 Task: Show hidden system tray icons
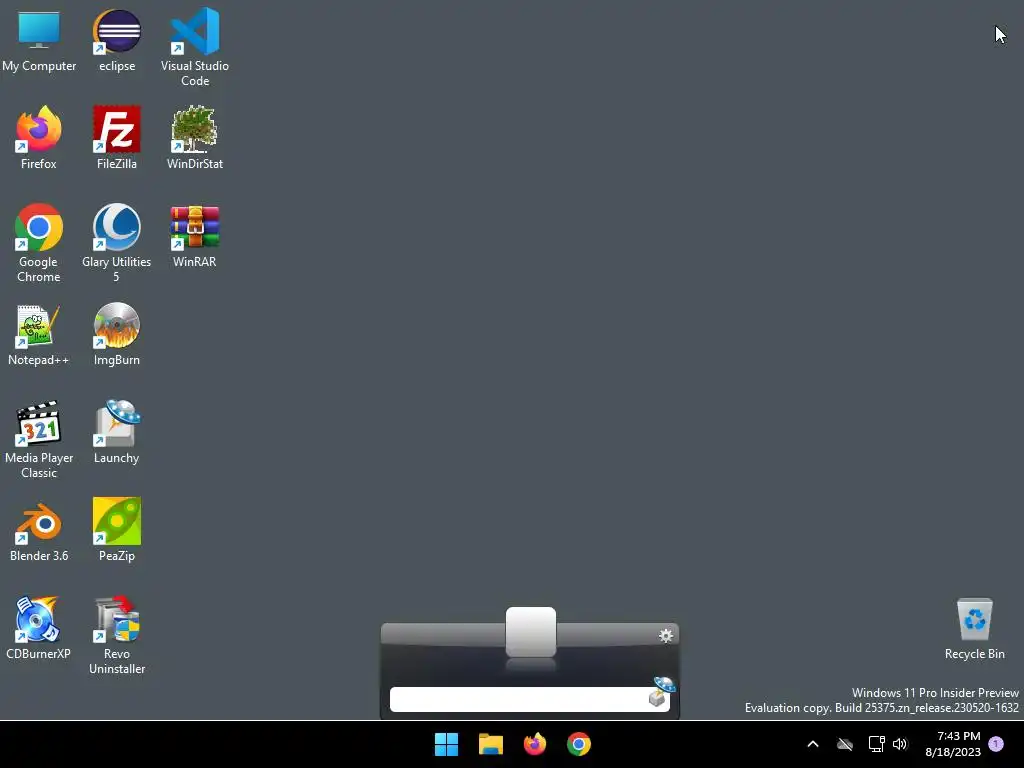(x=813, y=744)
